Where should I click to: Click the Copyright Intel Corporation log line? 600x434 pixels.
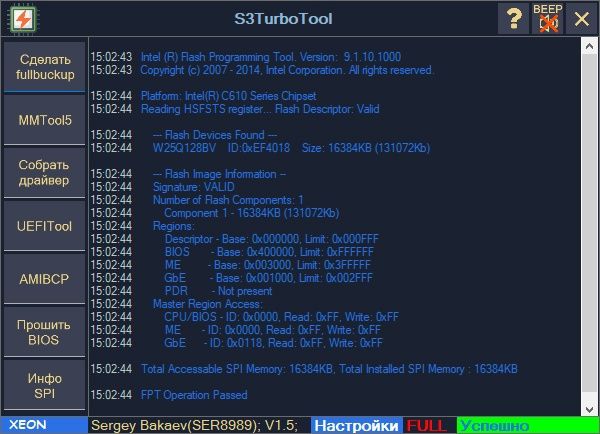(x=287, y=70)
